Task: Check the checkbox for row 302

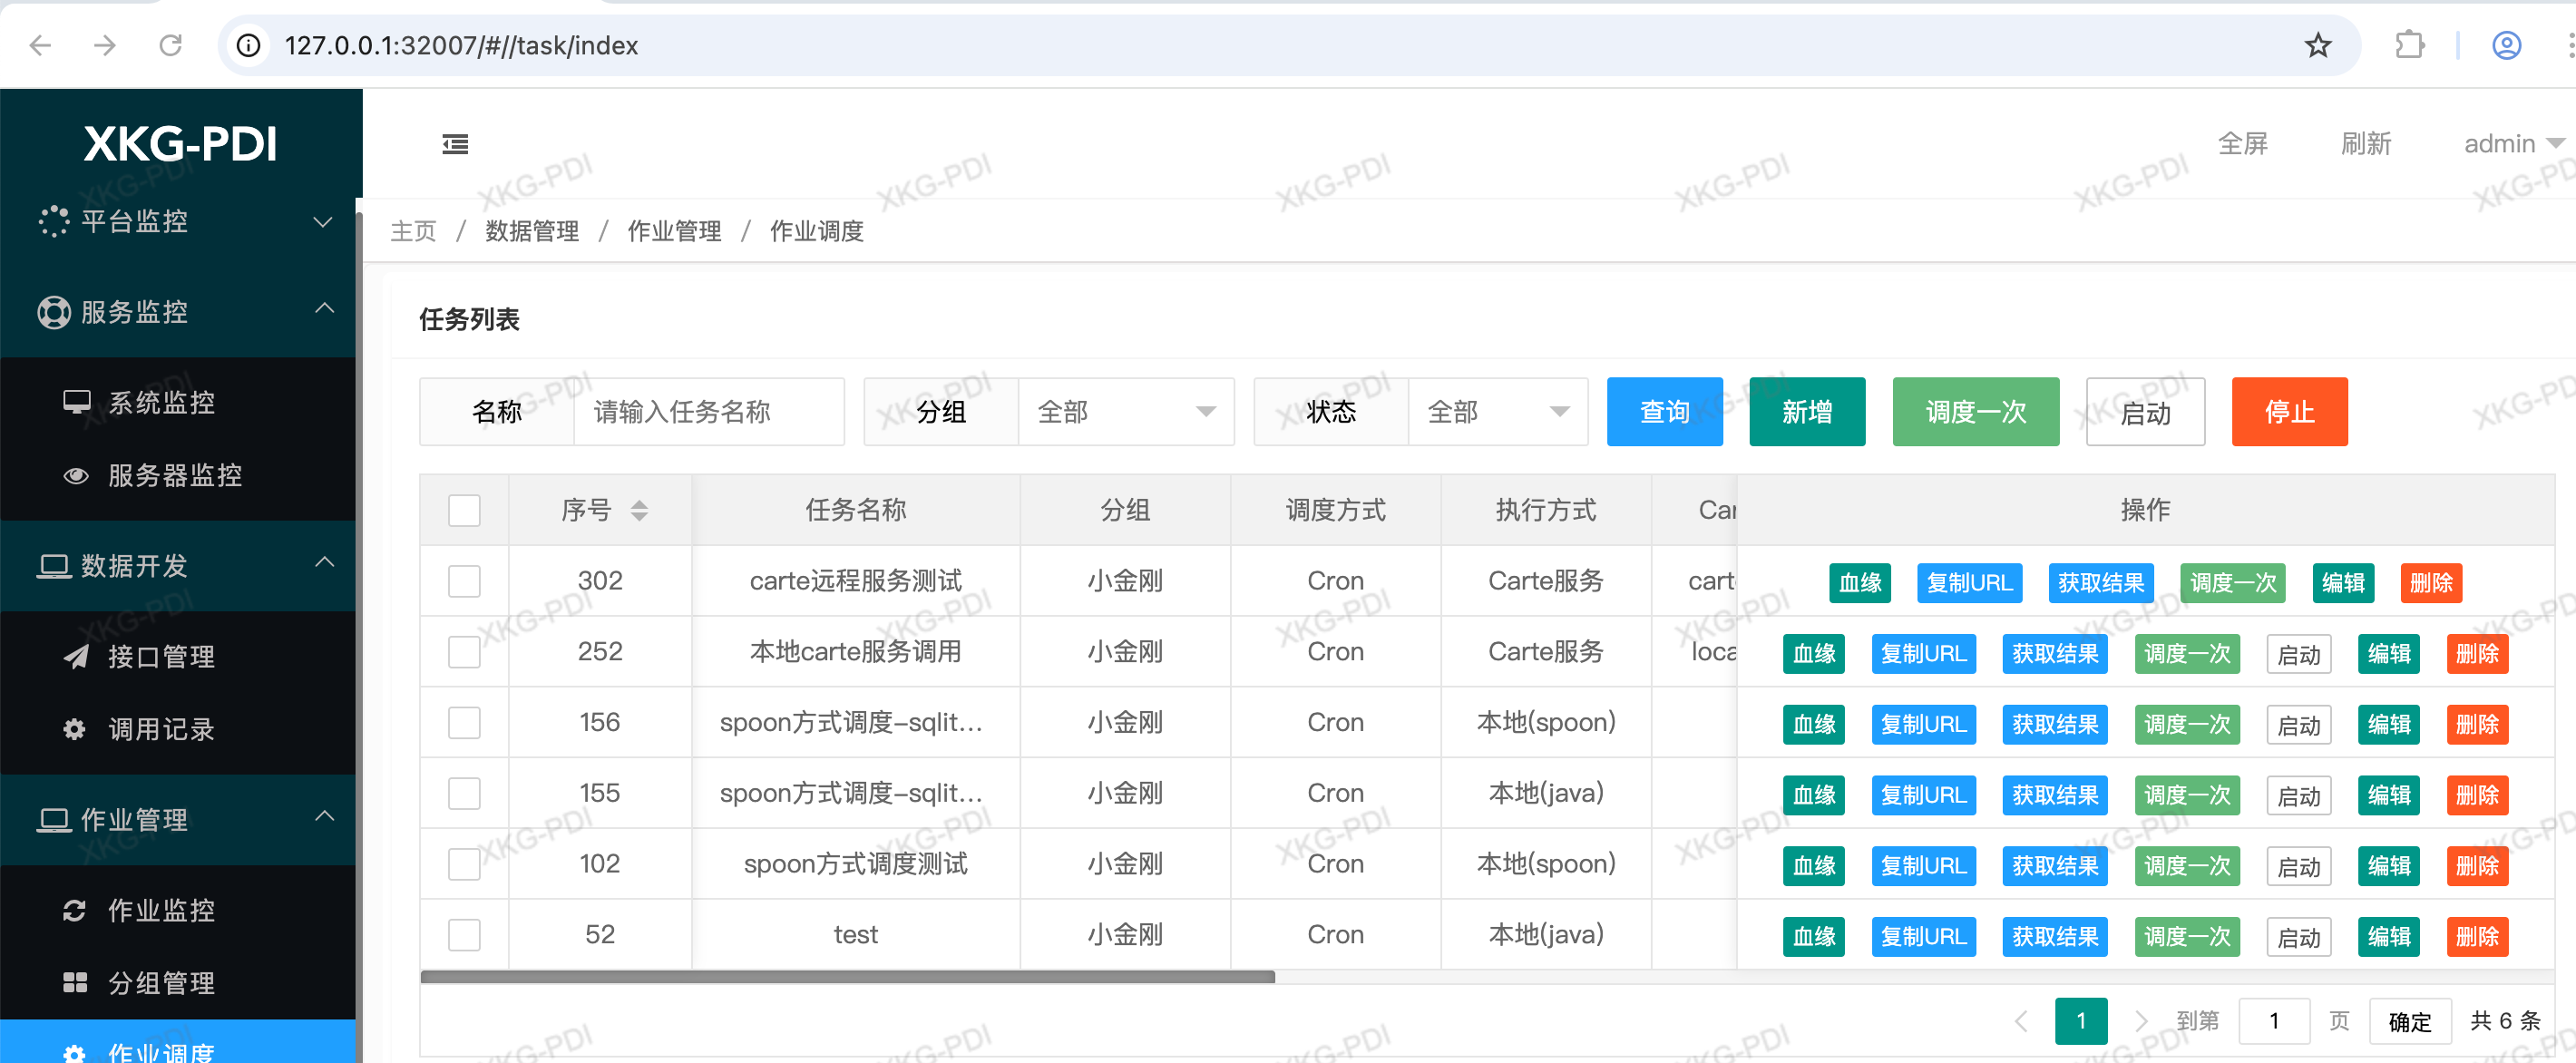Action: 464,581
